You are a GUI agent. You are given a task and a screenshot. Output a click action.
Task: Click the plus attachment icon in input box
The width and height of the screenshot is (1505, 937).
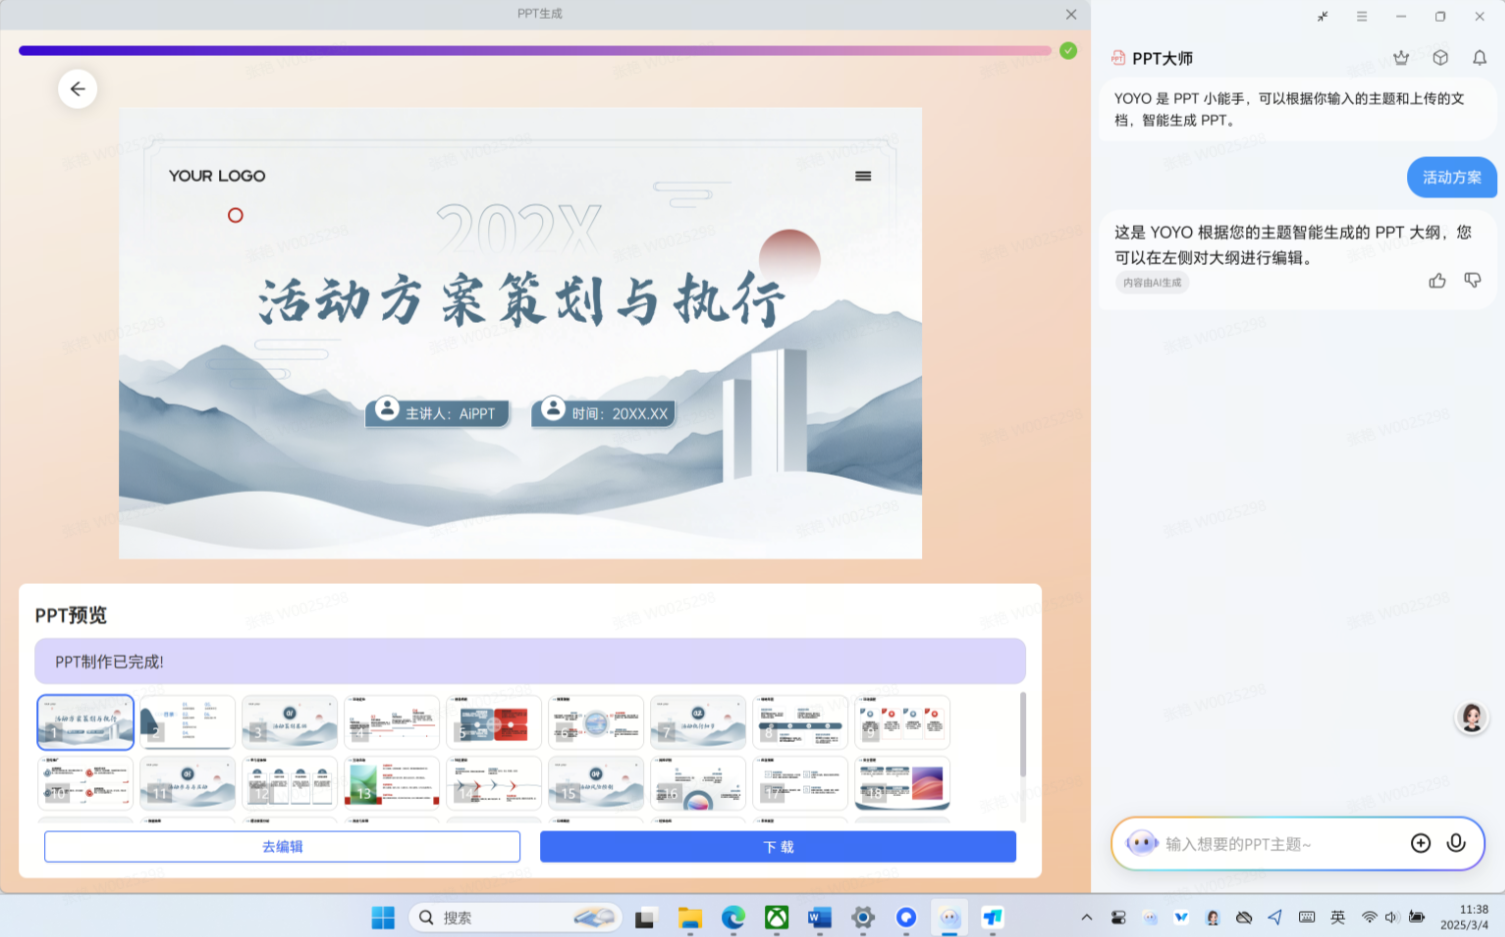[x=1420, y=843]
